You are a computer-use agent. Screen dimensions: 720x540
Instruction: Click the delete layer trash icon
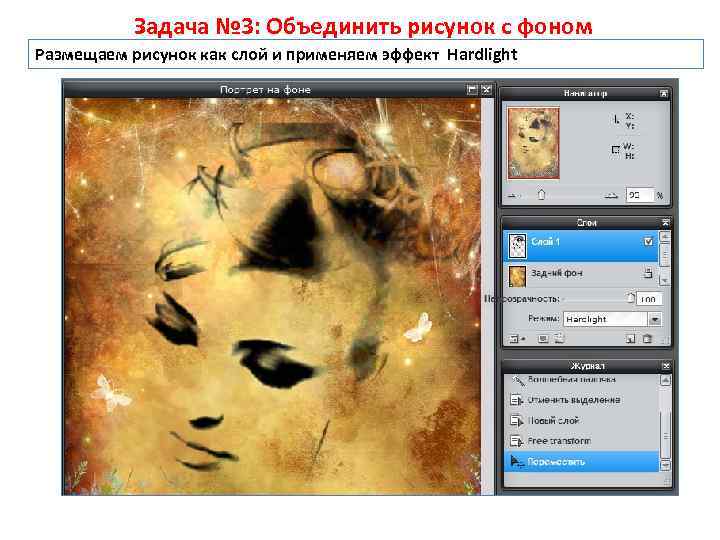647,339
